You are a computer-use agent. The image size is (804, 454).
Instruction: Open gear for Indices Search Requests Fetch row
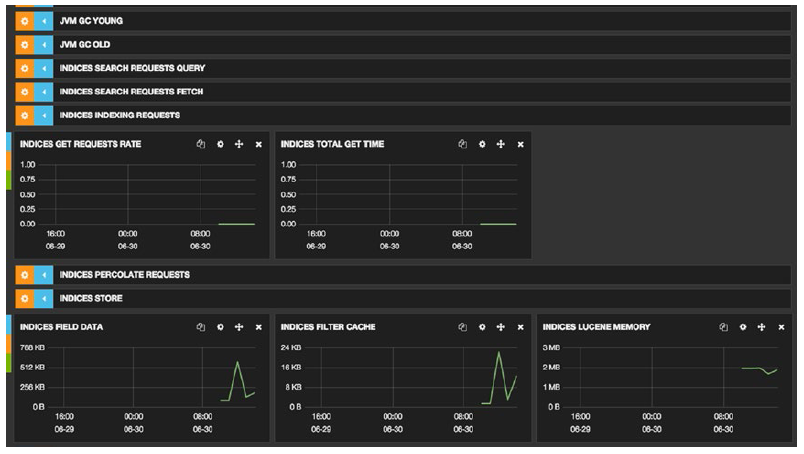pos(25,92)
